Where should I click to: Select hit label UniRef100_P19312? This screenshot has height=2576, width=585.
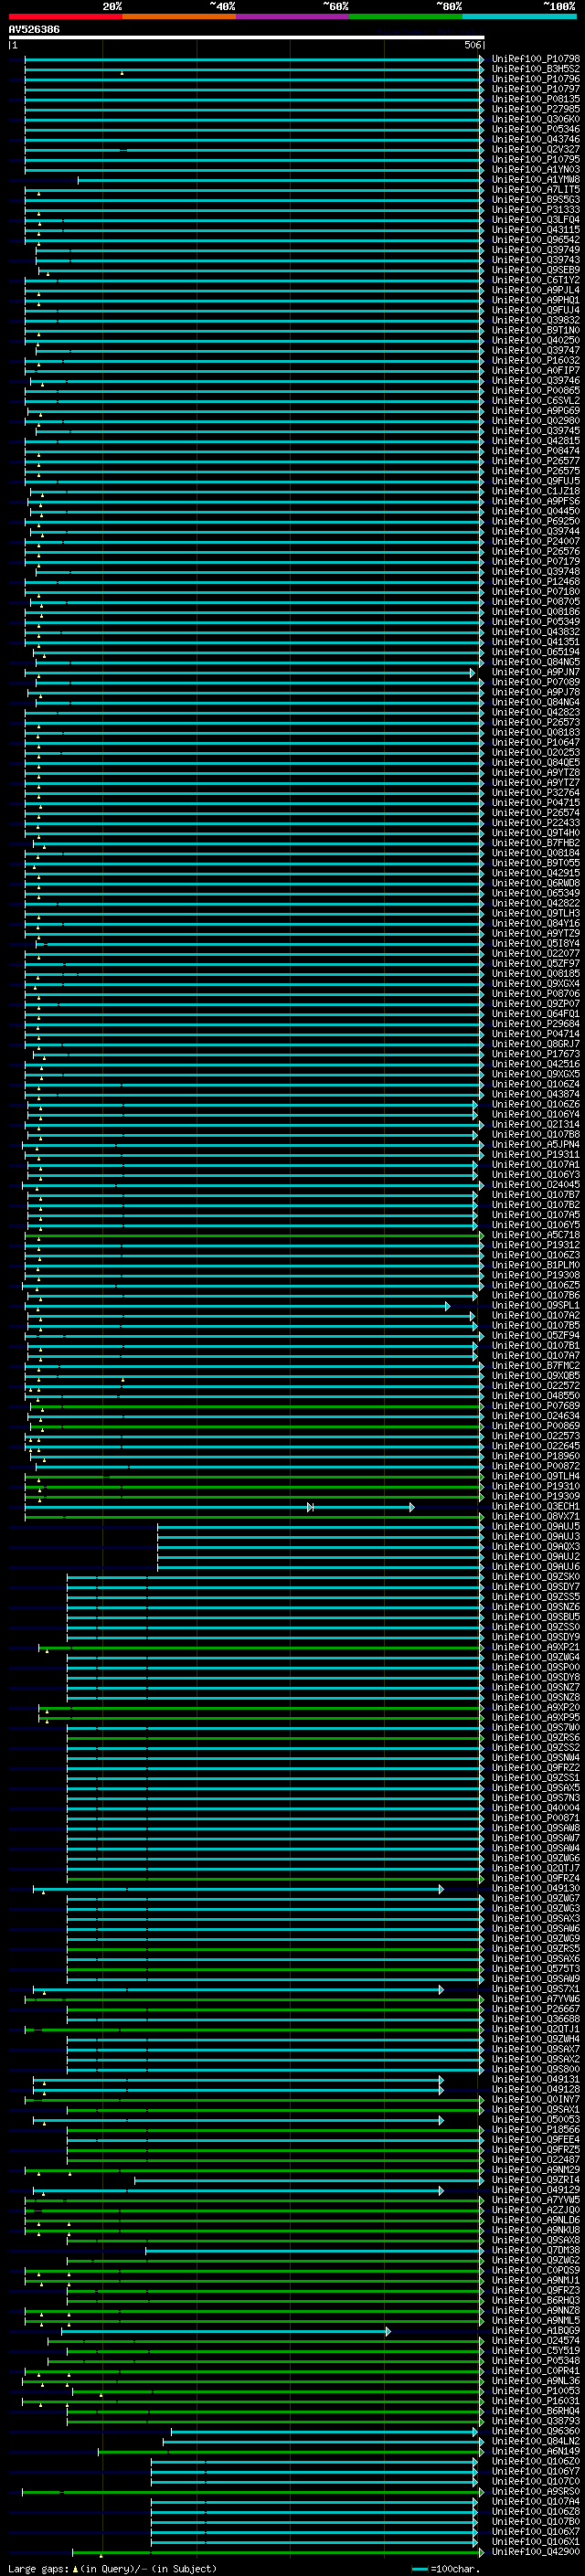click(x=536, y=1244)
